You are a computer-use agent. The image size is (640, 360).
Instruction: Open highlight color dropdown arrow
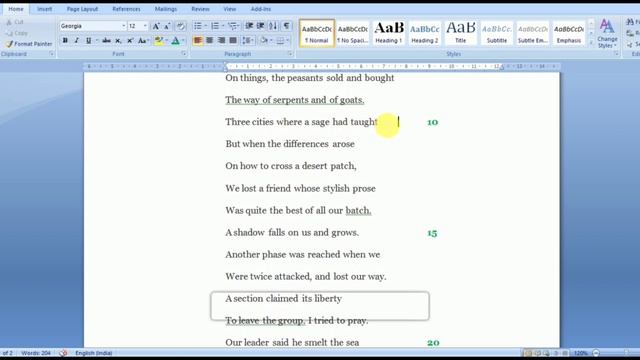[x=167, y=40]
